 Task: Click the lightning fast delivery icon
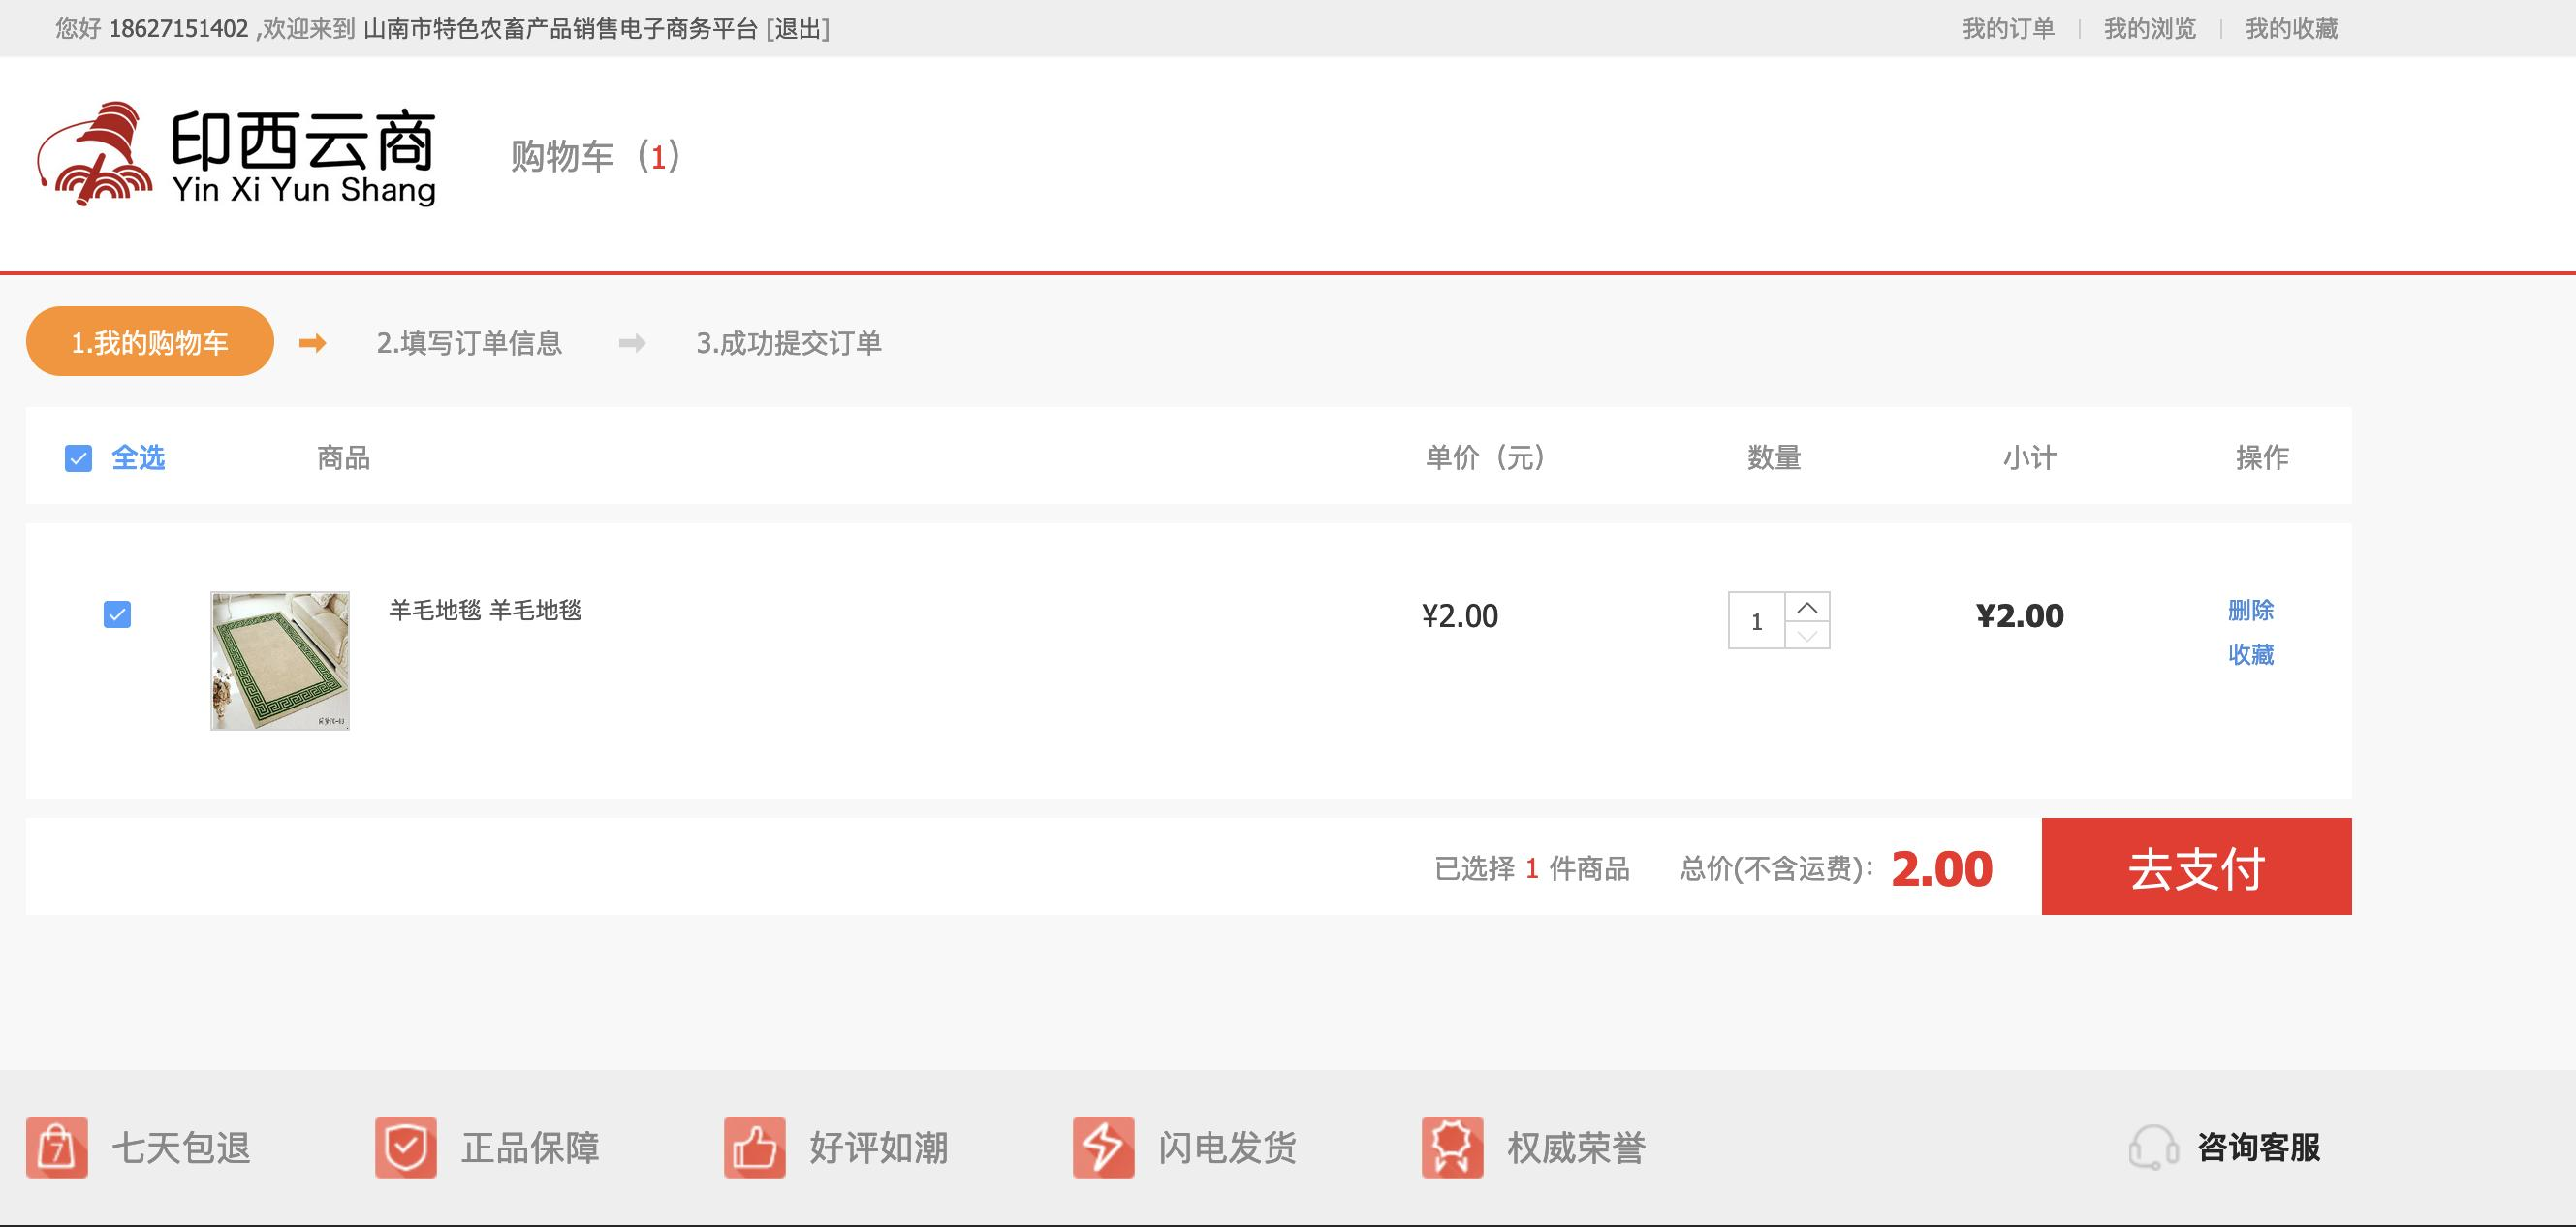(1104, 1147)
